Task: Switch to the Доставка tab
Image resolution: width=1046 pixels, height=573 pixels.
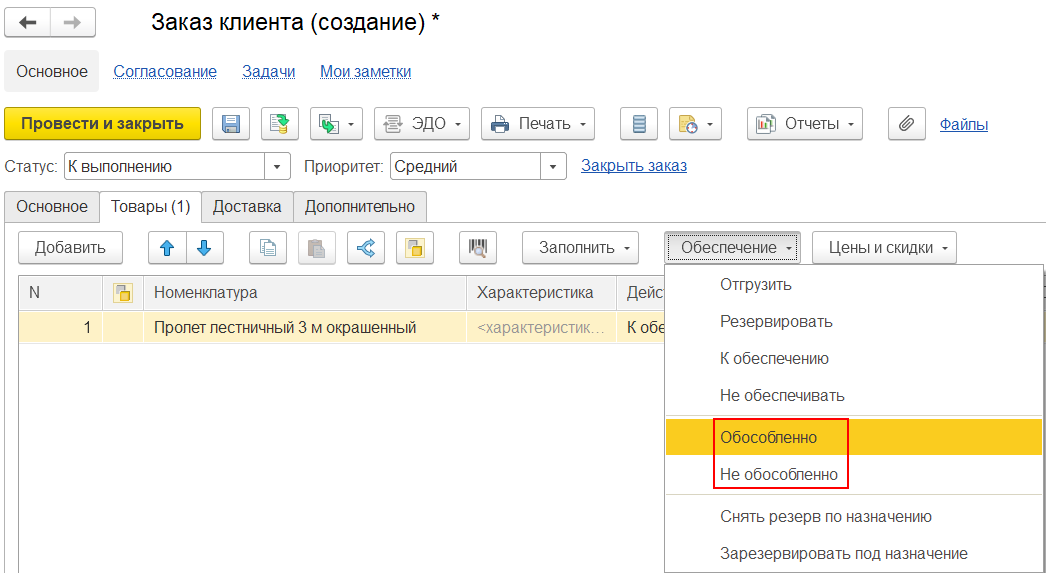Action: (x=247, y=207)
